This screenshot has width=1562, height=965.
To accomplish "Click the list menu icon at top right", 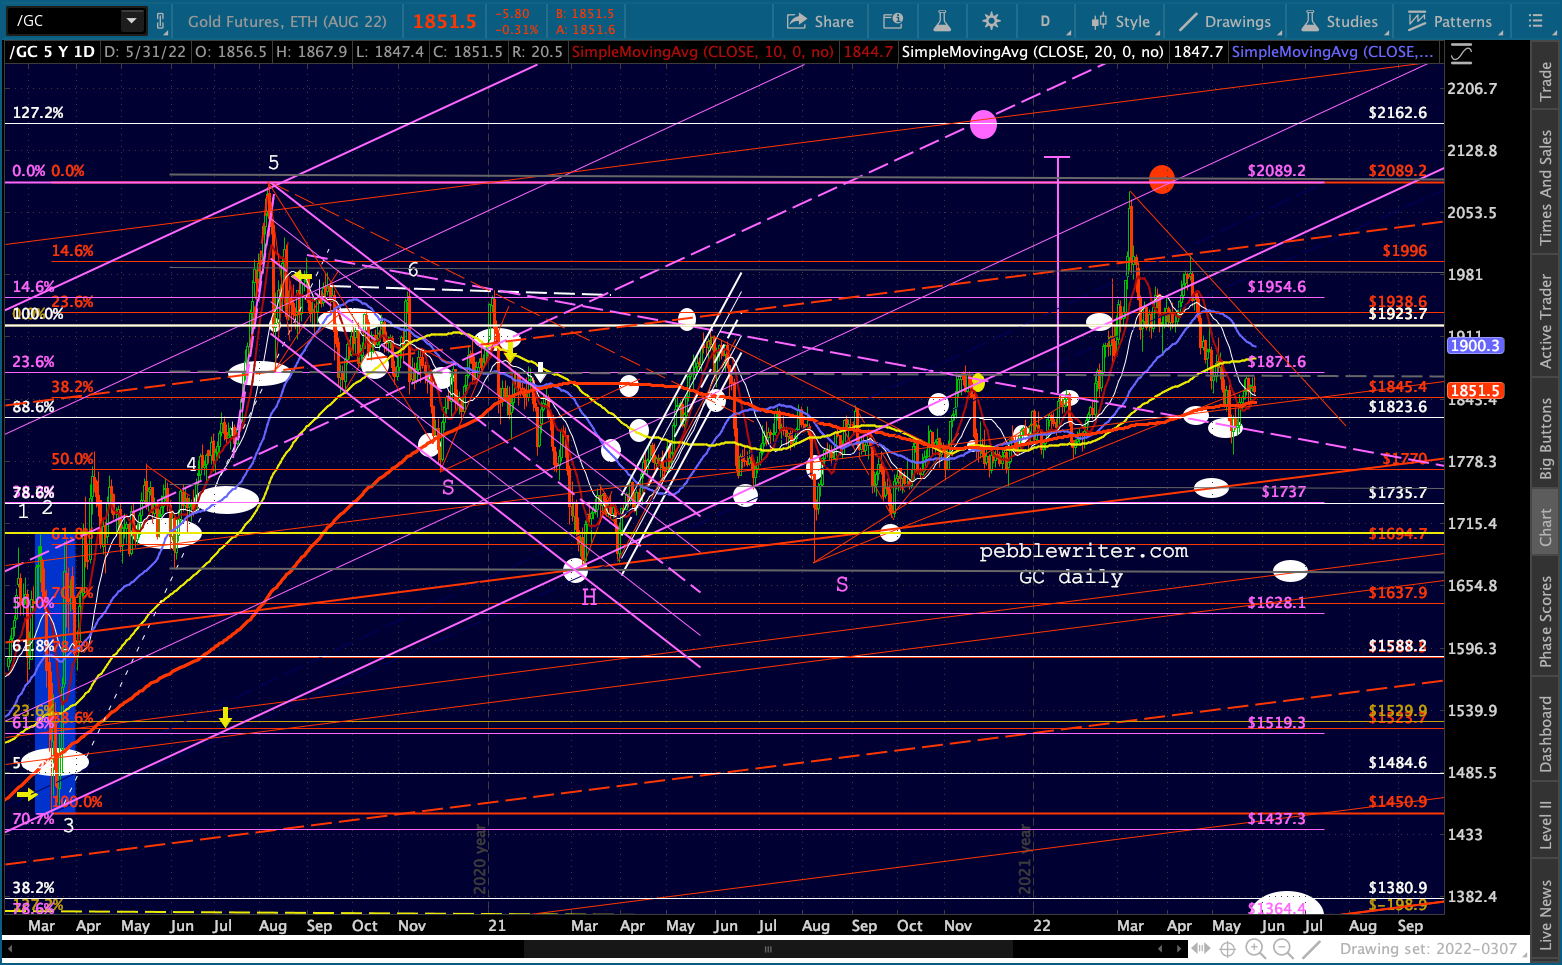I will [x=1535, y=21].
